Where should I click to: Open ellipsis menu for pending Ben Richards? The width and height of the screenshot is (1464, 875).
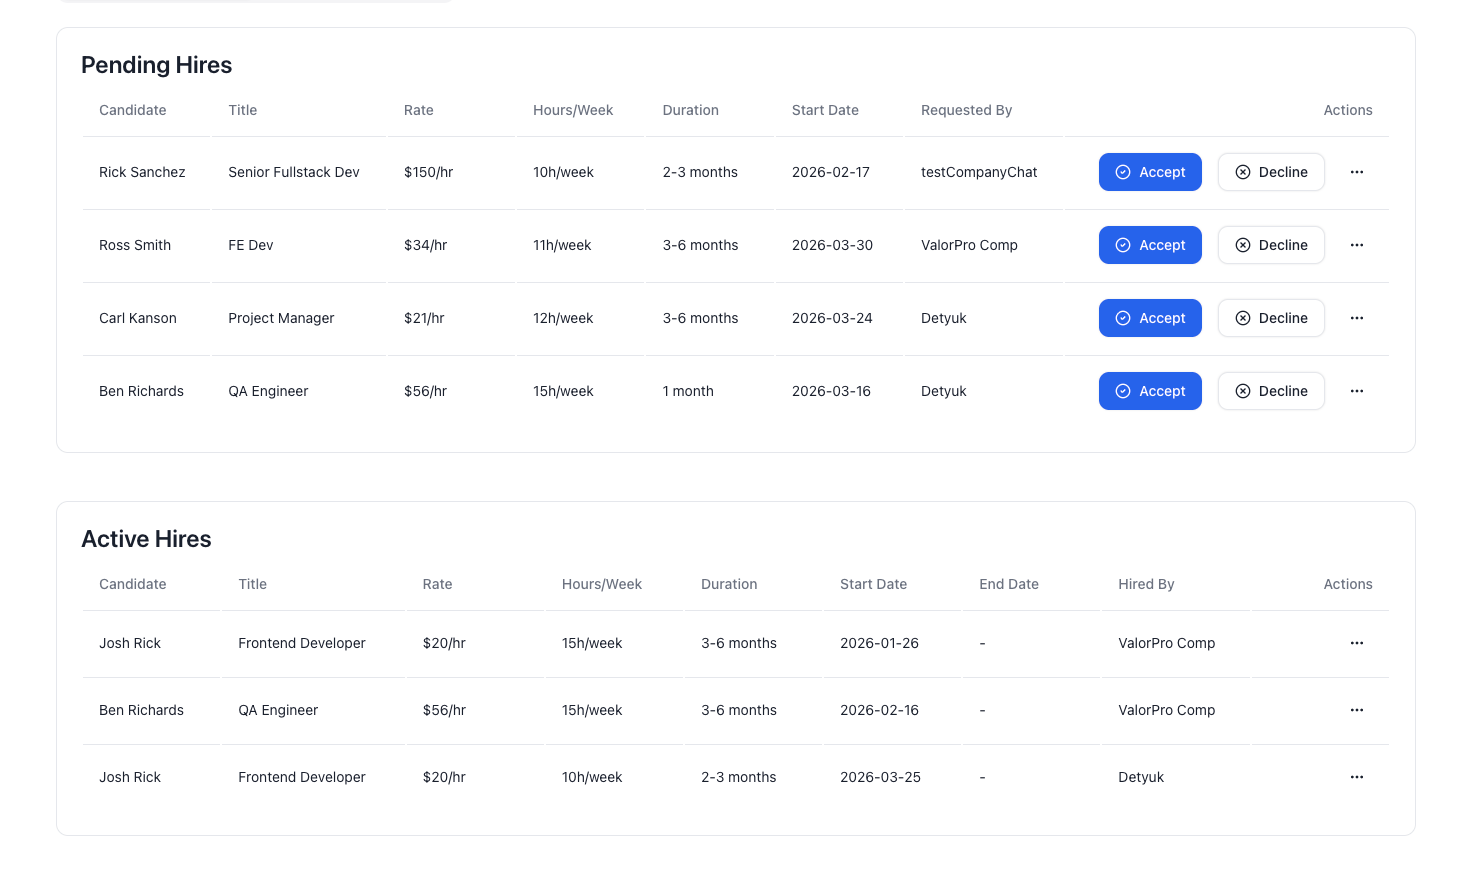pyautogui.click(x=1356, y=391)
